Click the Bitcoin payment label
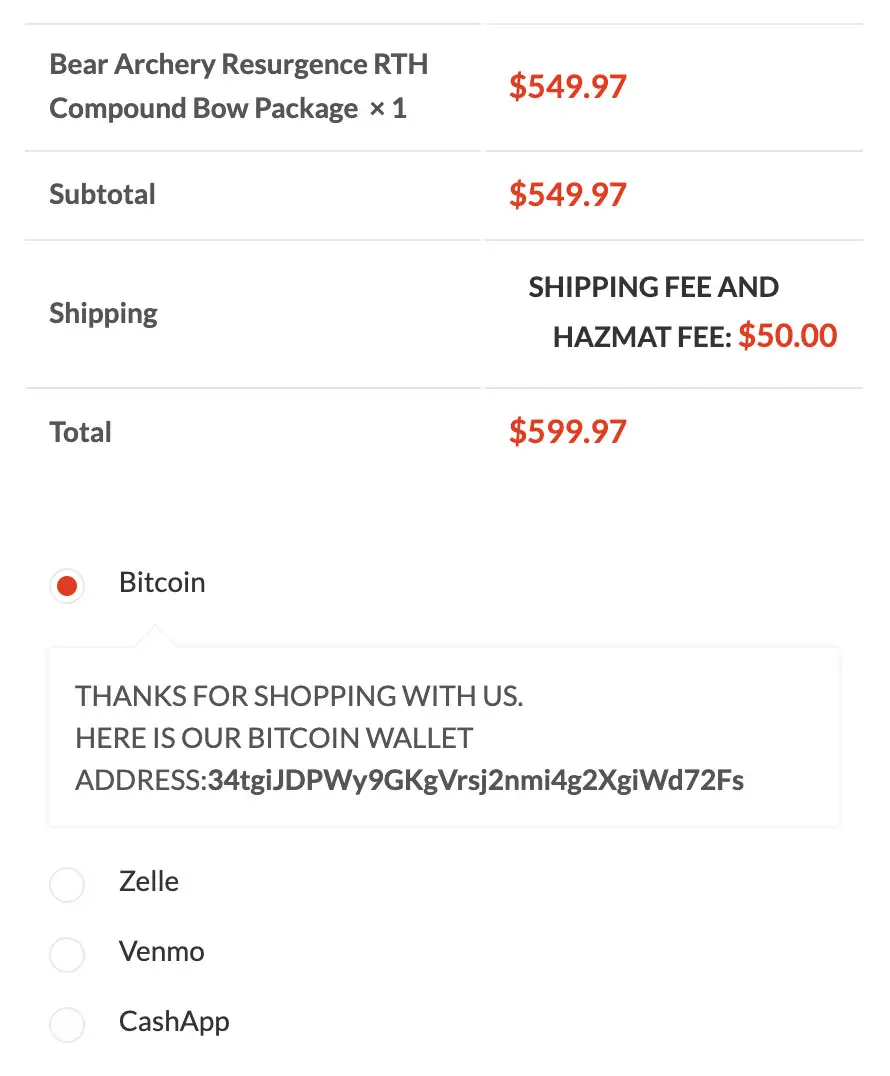890x1076 pixels. [162, 583]
